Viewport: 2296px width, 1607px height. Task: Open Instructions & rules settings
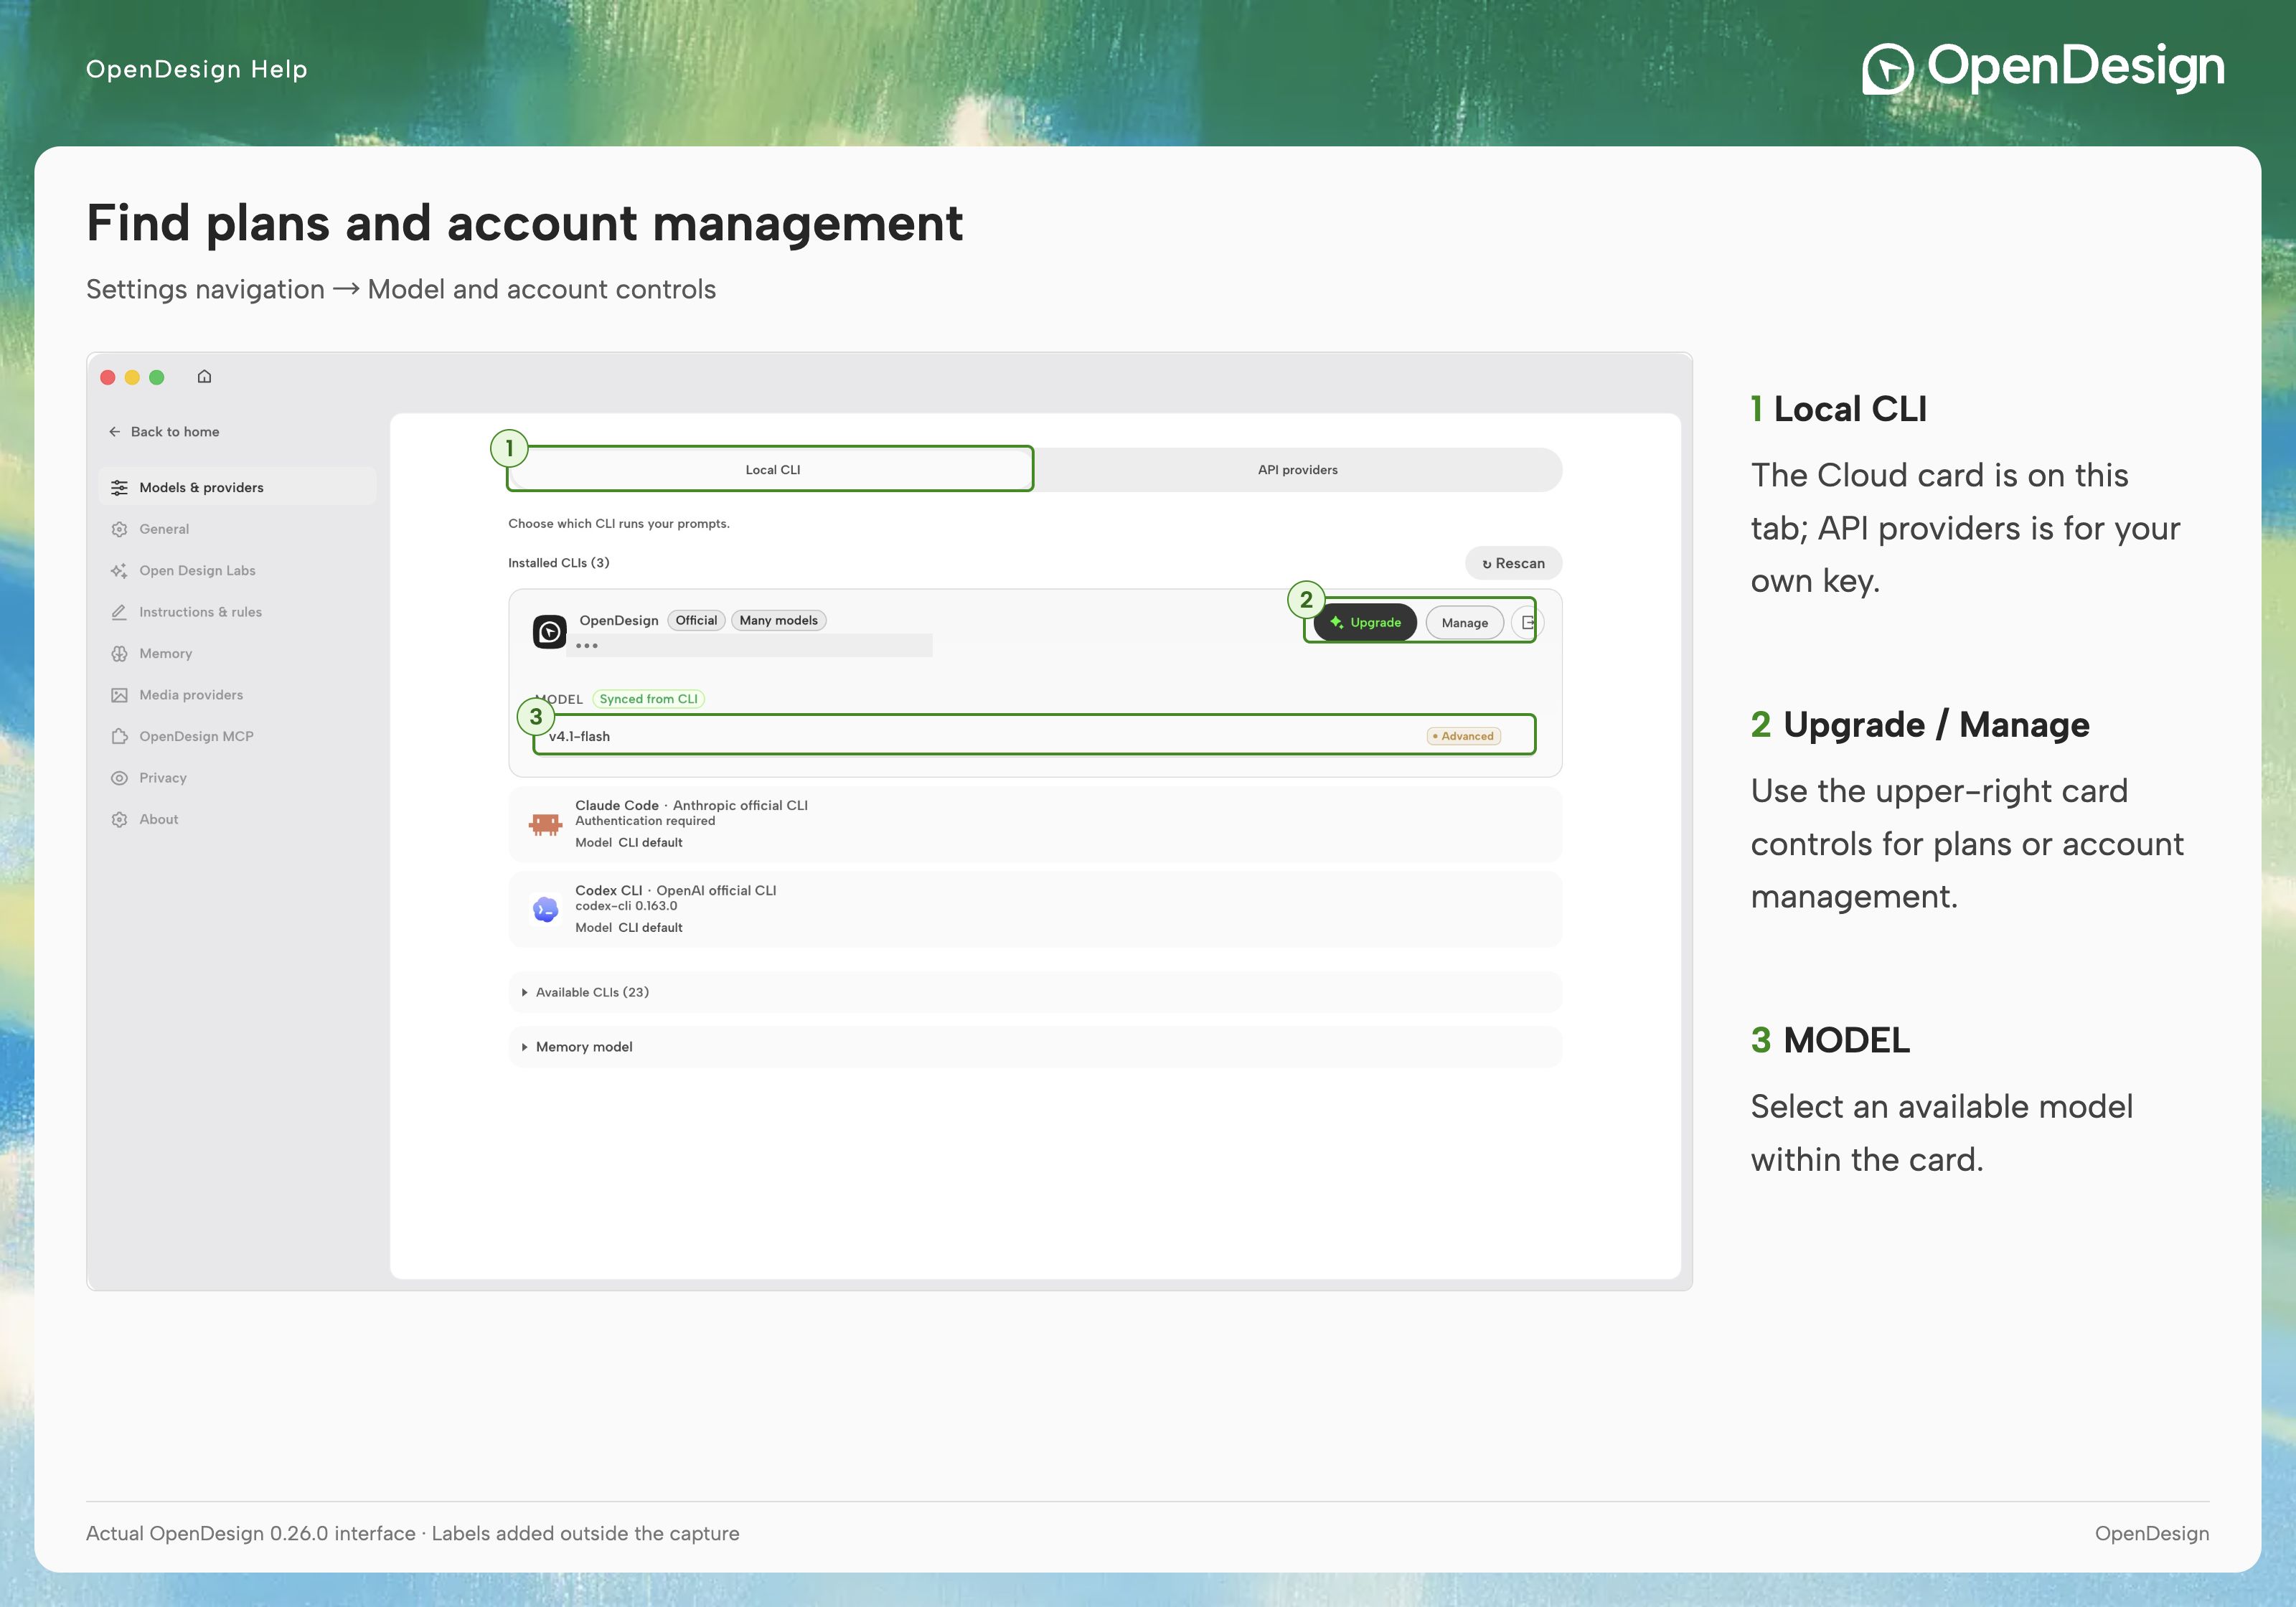[238, 612]
